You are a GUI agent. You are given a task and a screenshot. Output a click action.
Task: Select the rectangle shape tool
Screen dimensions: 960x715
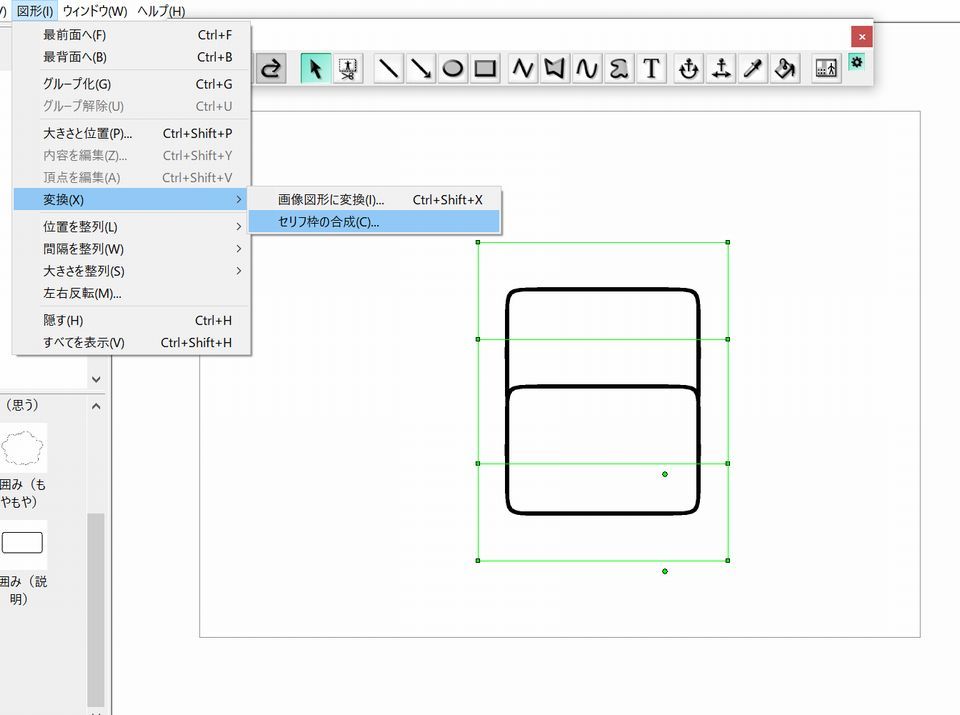pos(486,69)
